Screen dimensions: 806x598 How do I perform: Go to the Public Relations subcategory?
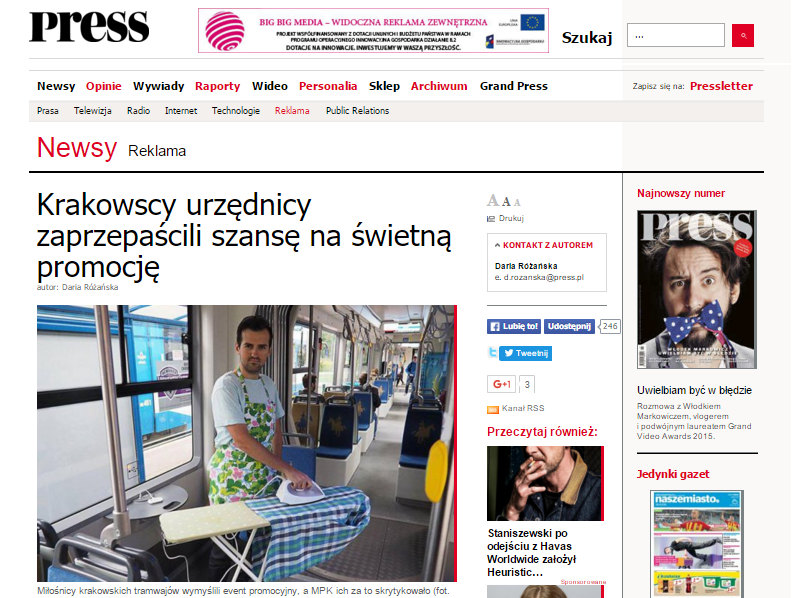pos(357,111)
